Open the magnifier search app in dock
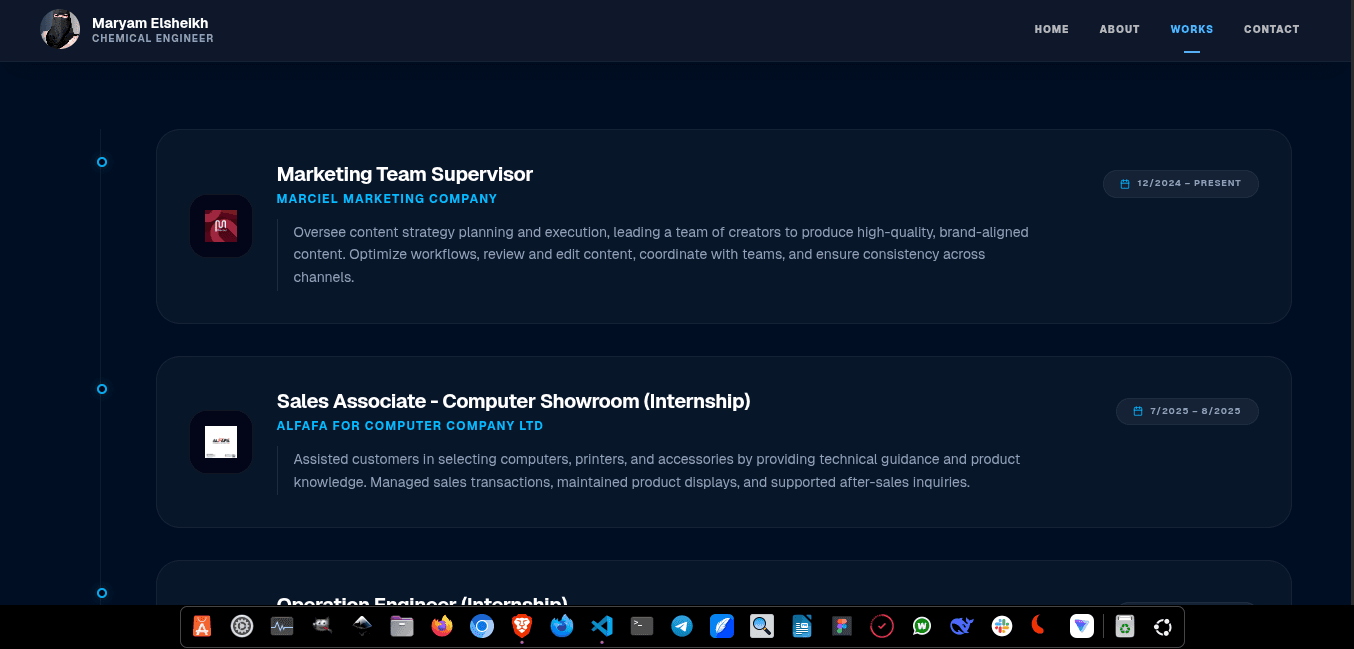1354x649 pixels. click(x=762, y=627)
